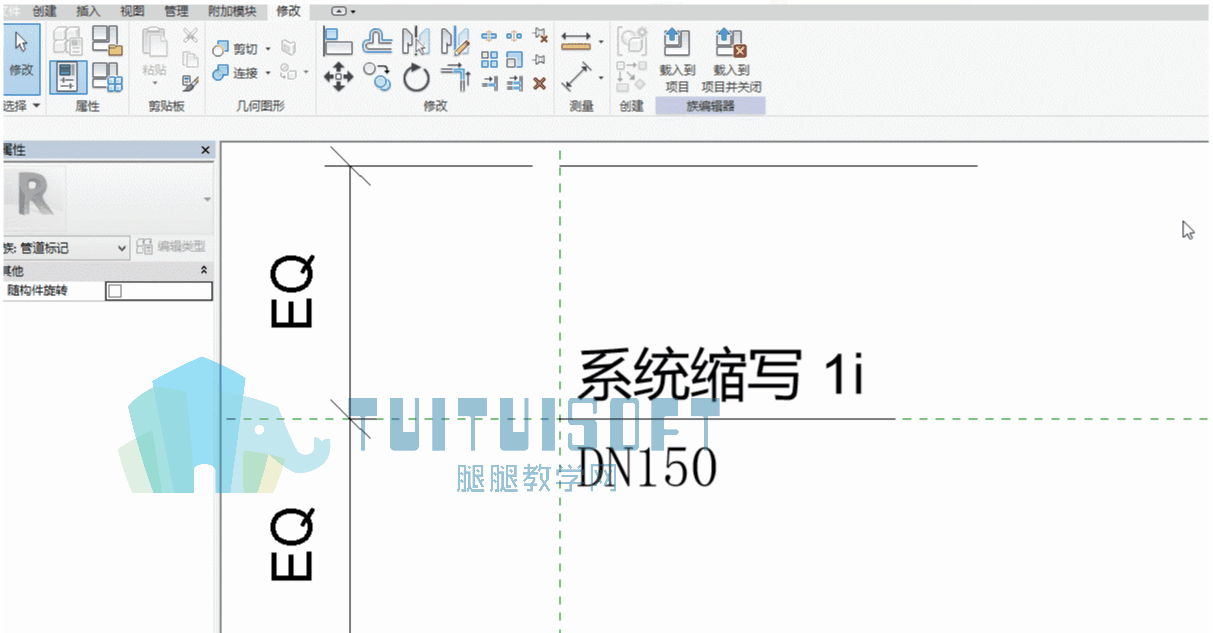Select the 系统缩写 1i label text
1213x633 pixels.
720,375
